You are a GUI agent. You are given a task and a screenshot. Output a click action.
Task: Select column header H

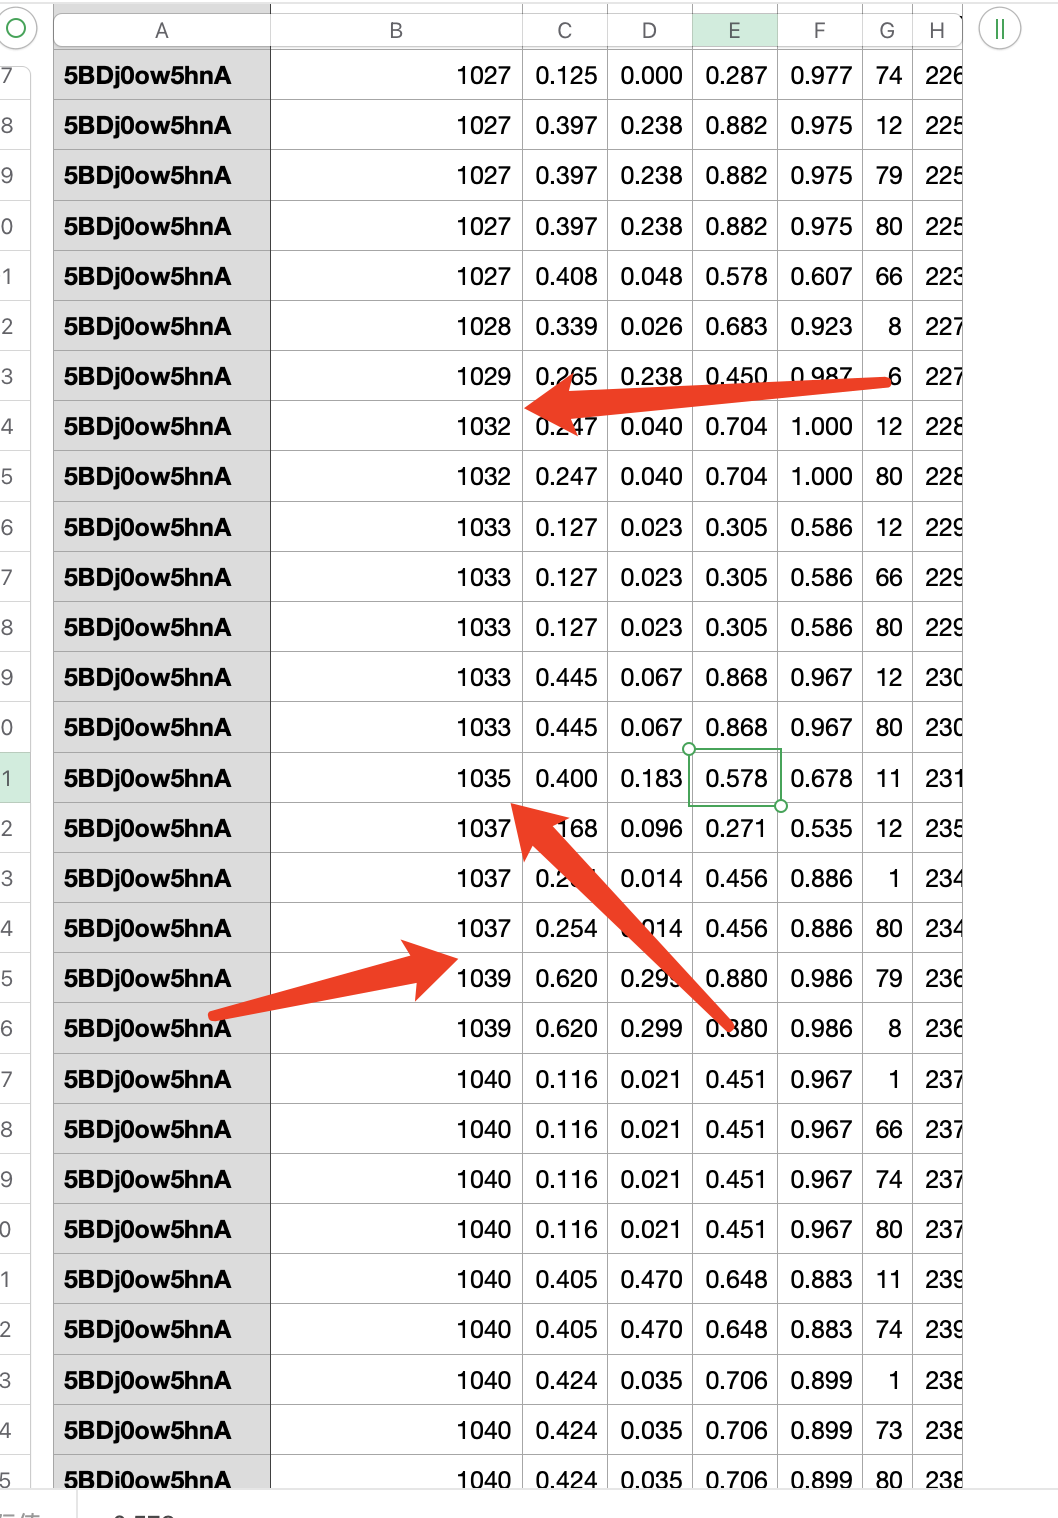coord(937,30)
